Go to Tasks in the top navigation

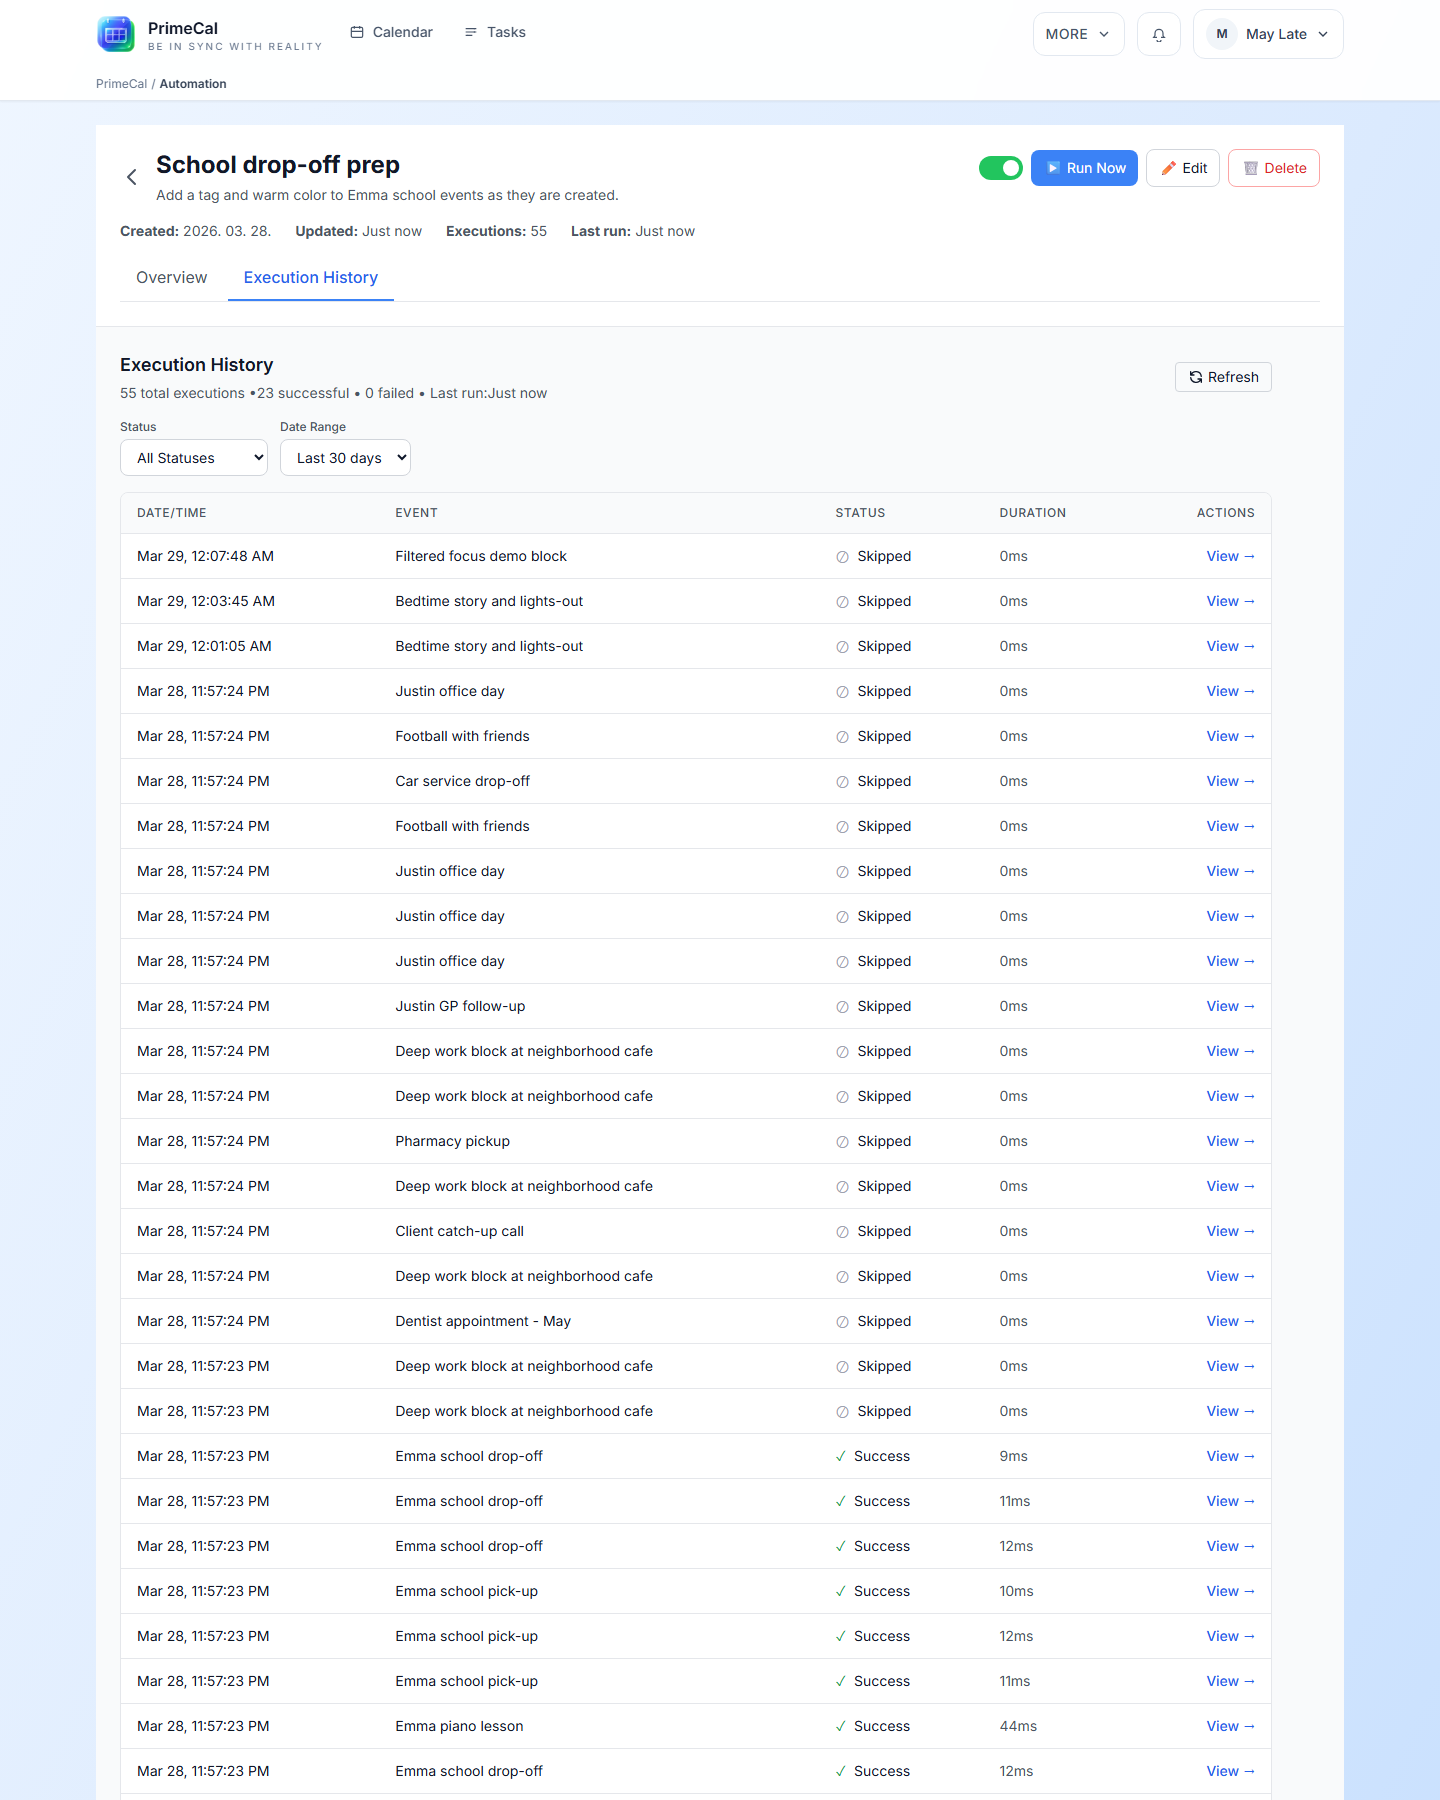coord(495,32)
